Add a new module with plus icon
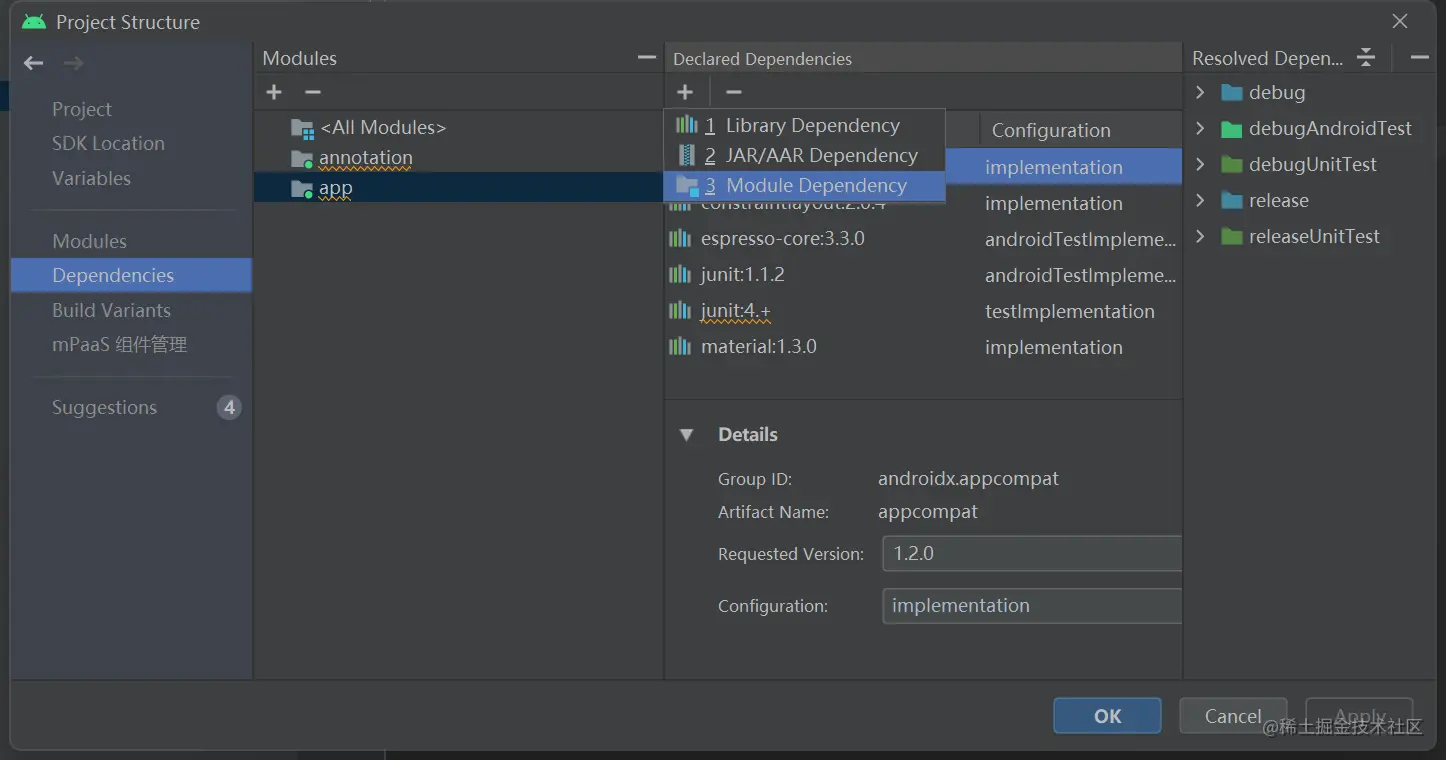This screenshot has height=760, width=1446. pos(274,92)
